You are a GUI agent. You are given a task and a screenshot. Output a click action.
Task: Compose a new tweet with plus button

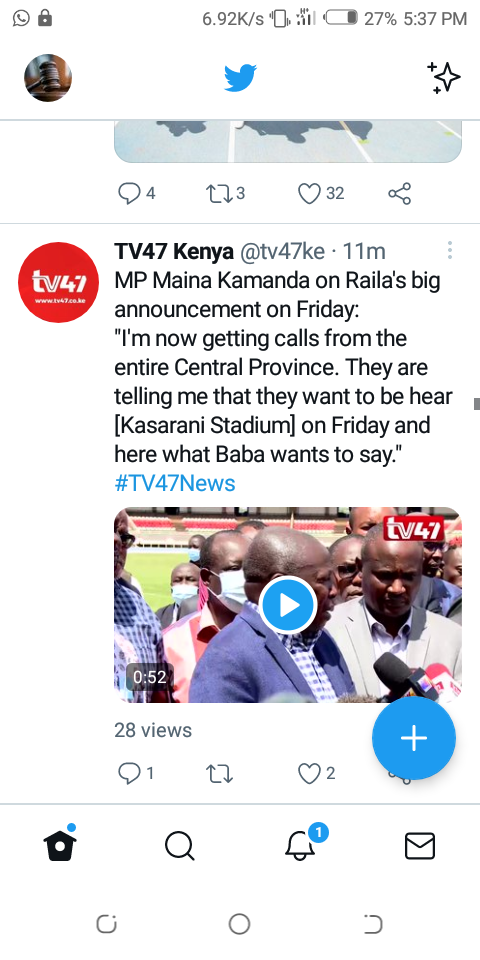tap(414, 738)
